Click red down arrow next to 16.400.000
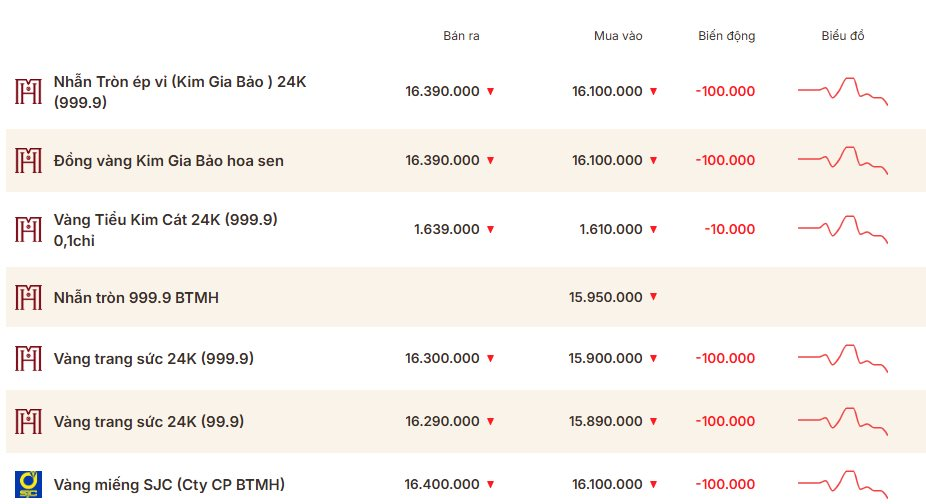Viewport: 926px width, 504px height. [490, 485]
